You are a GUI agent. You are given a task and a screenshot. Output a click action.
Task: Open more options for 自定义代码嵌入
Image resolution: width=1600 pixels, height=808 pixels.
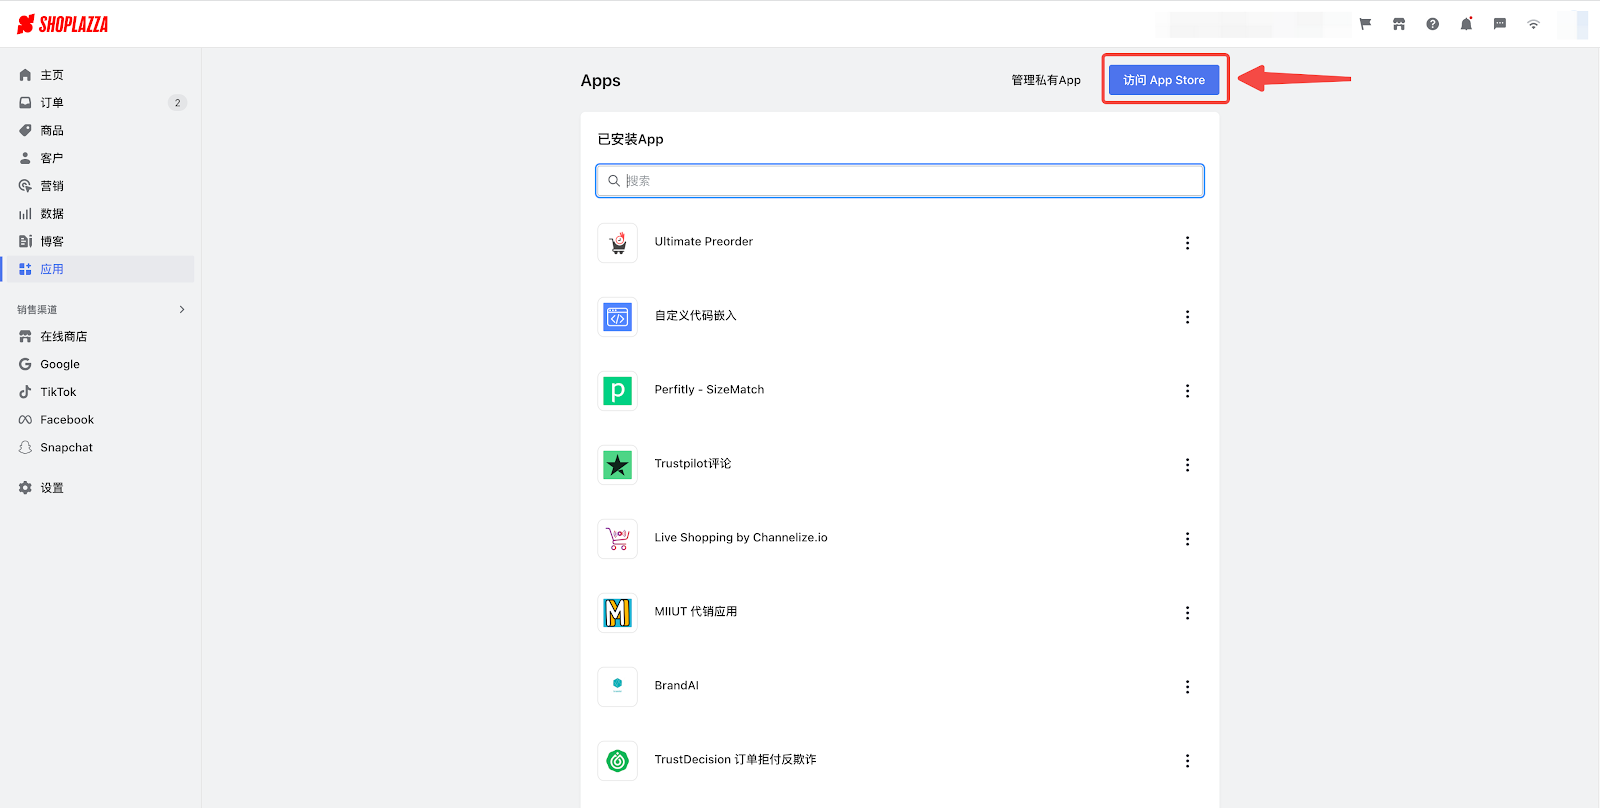(1187, 317)
